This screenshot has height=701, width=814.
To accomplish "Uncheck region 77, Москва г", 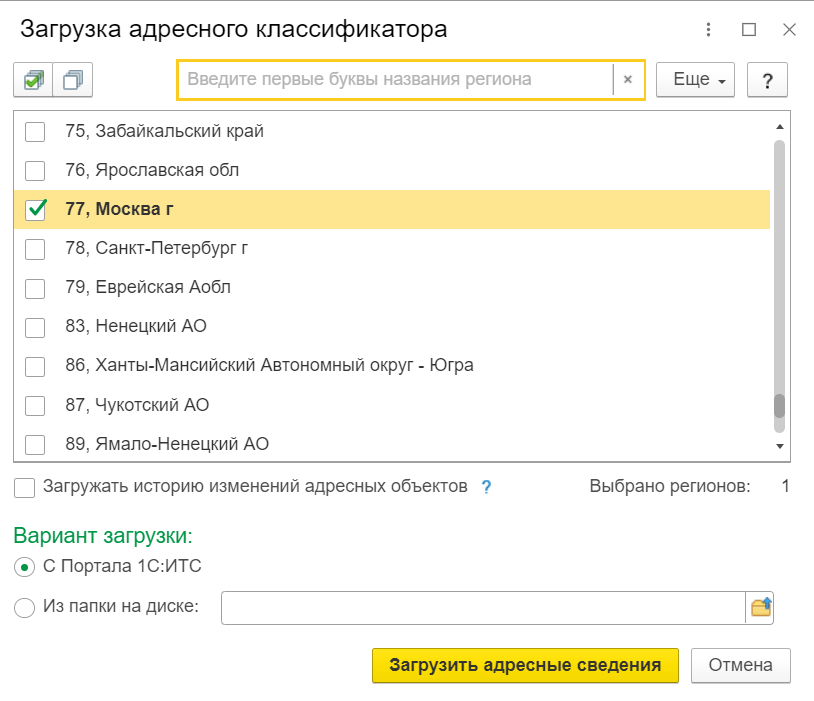I will [x=36, y=209].
